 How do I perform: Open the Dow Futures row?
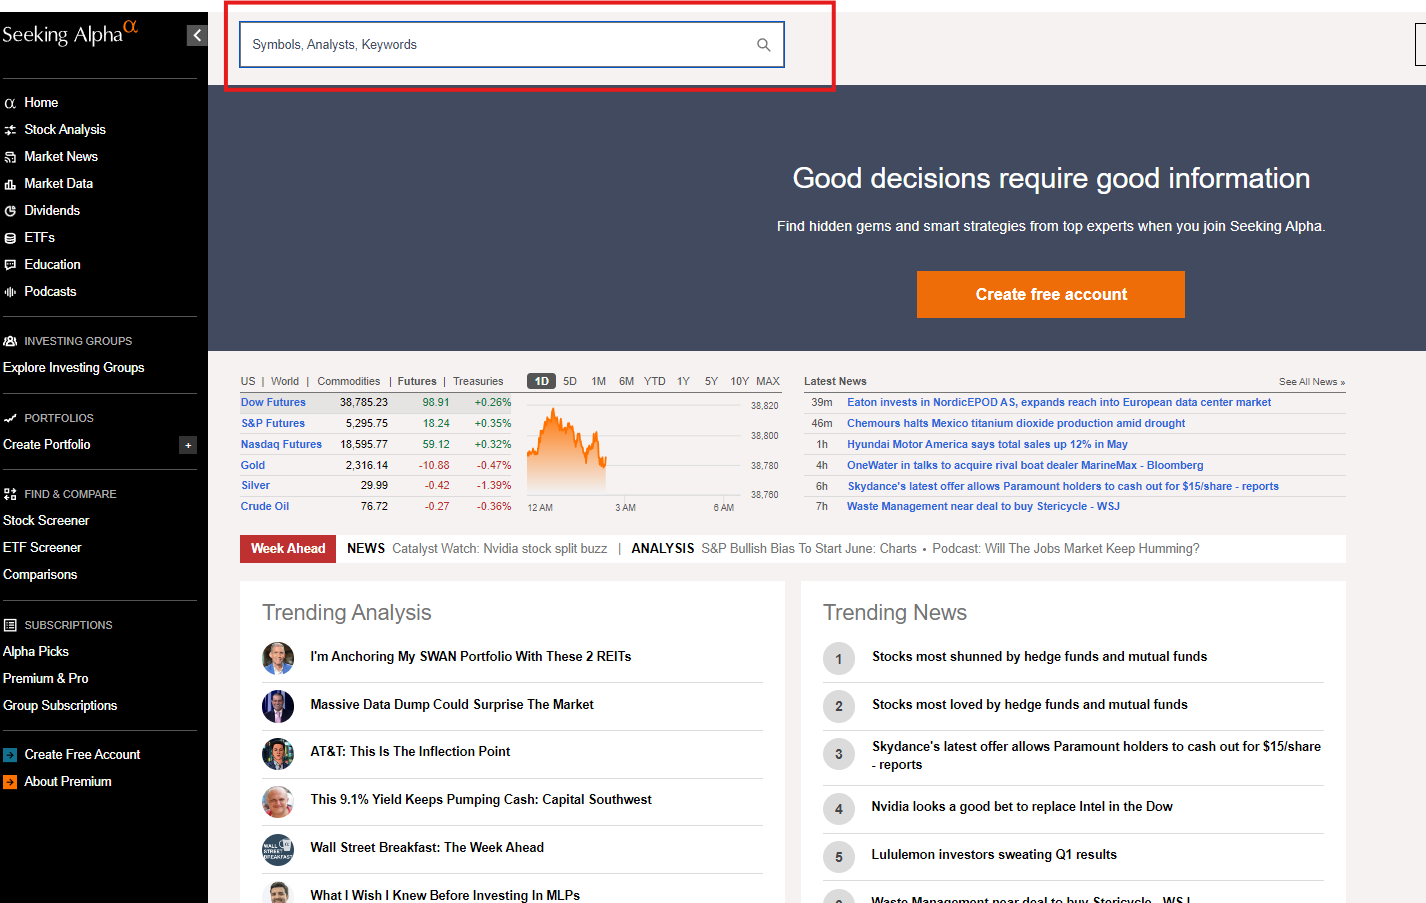(376, 402)
